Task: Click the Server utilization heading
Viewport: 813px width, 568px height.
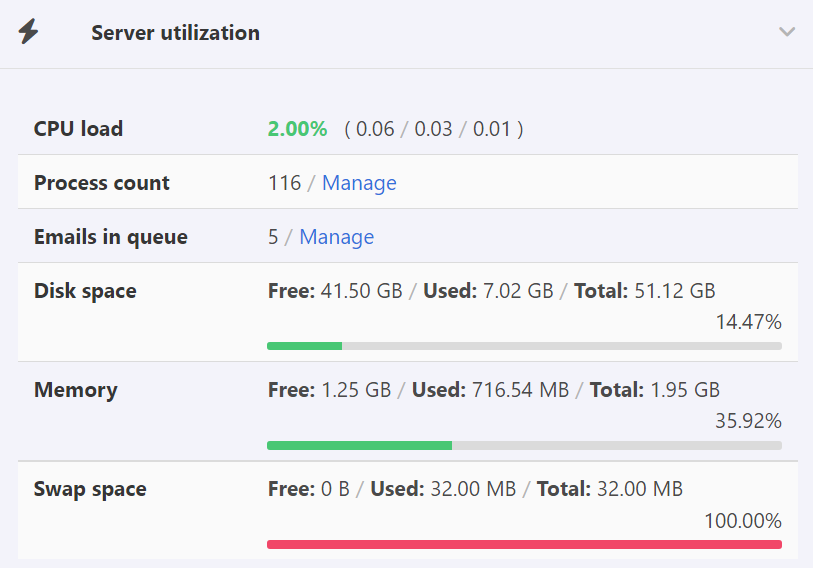Action: [x=175, y=33]
